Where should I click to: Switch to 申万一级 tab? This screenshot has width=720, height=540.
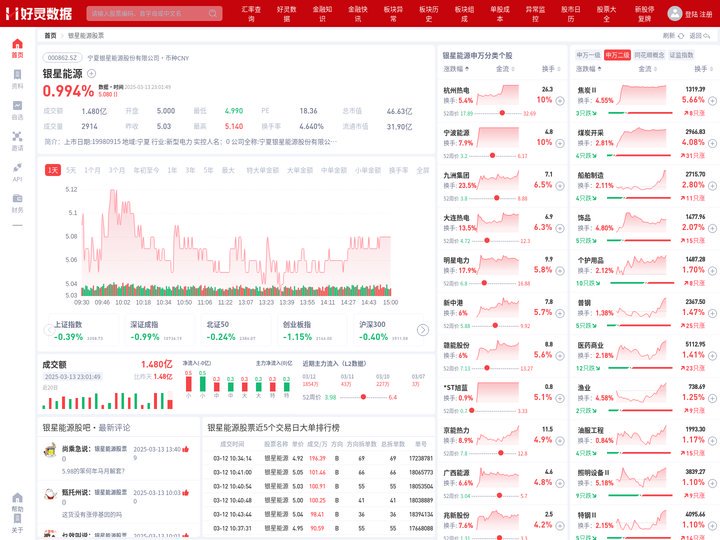pos(588,55)
